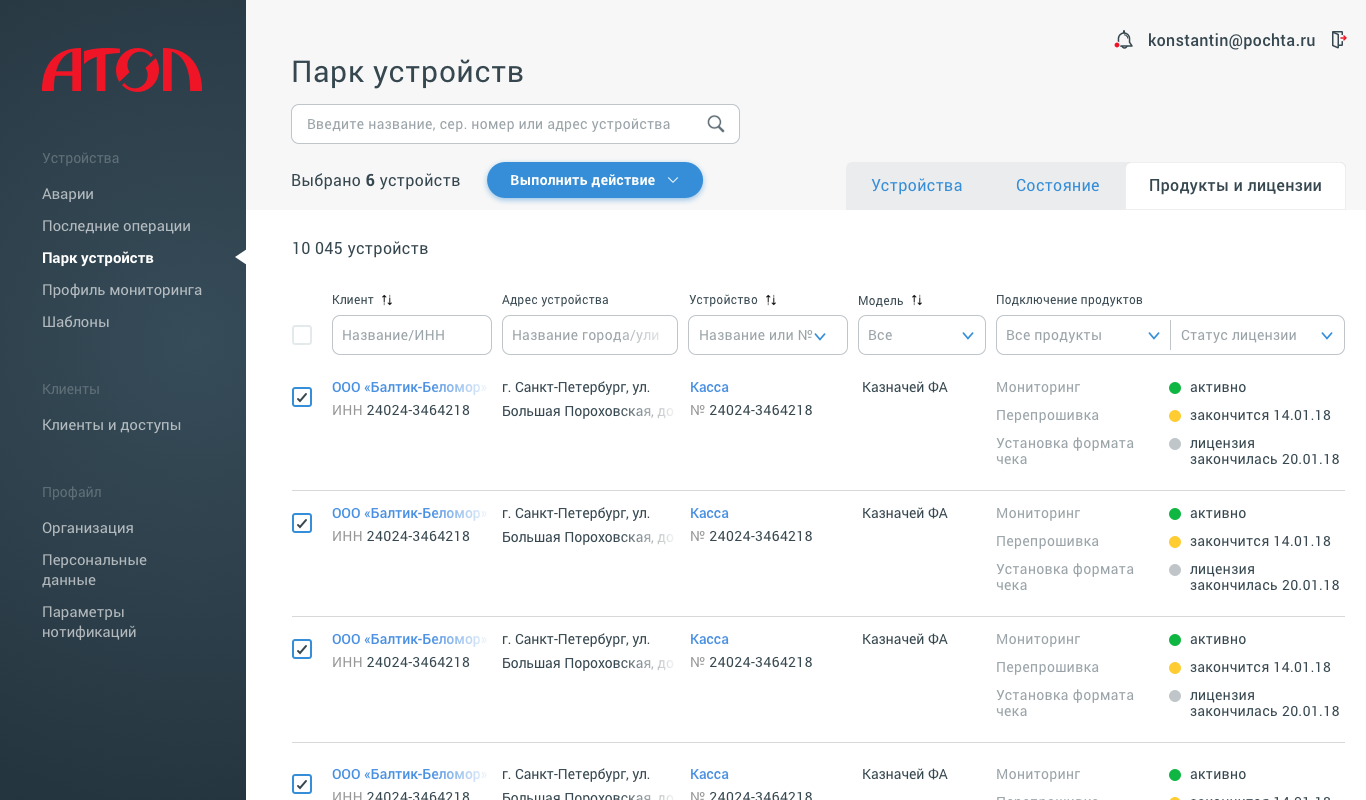This screenshot has height=800, width=1366.
Task: Open Парк устройств in the sidebar
Action: tap(98, 258)
